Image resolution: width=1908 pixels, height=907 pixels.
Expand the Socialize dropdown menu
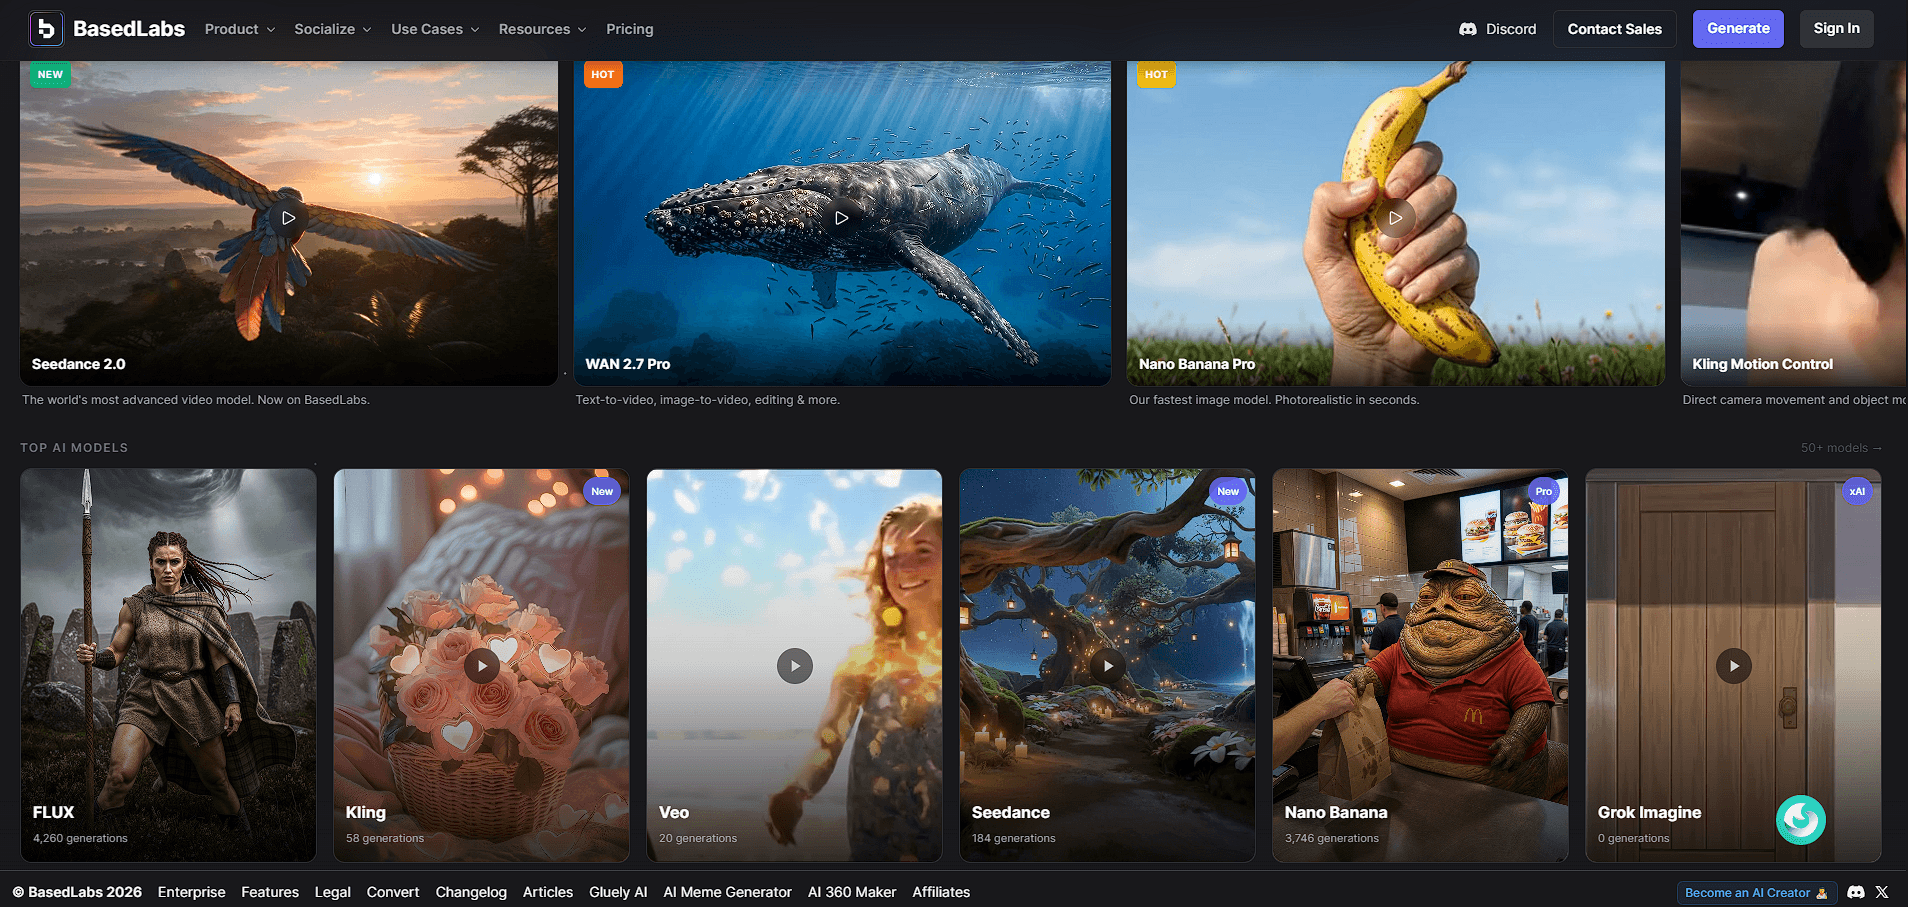point(333,29)
